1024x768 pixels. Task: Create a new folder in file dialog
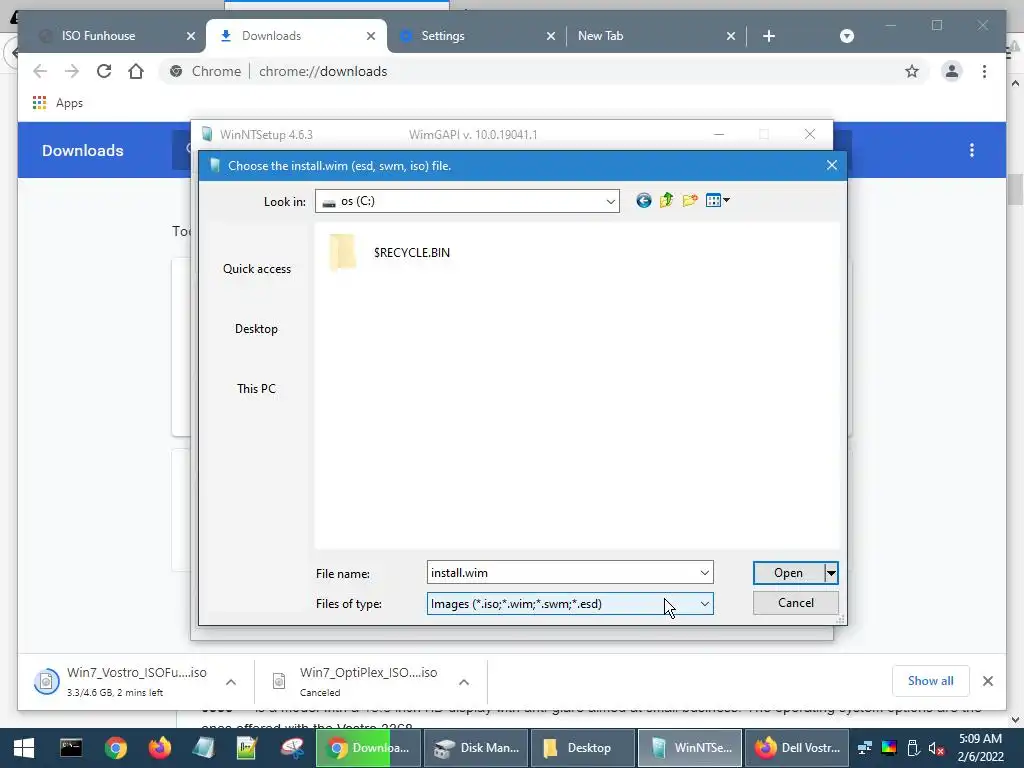pos(690,200)
